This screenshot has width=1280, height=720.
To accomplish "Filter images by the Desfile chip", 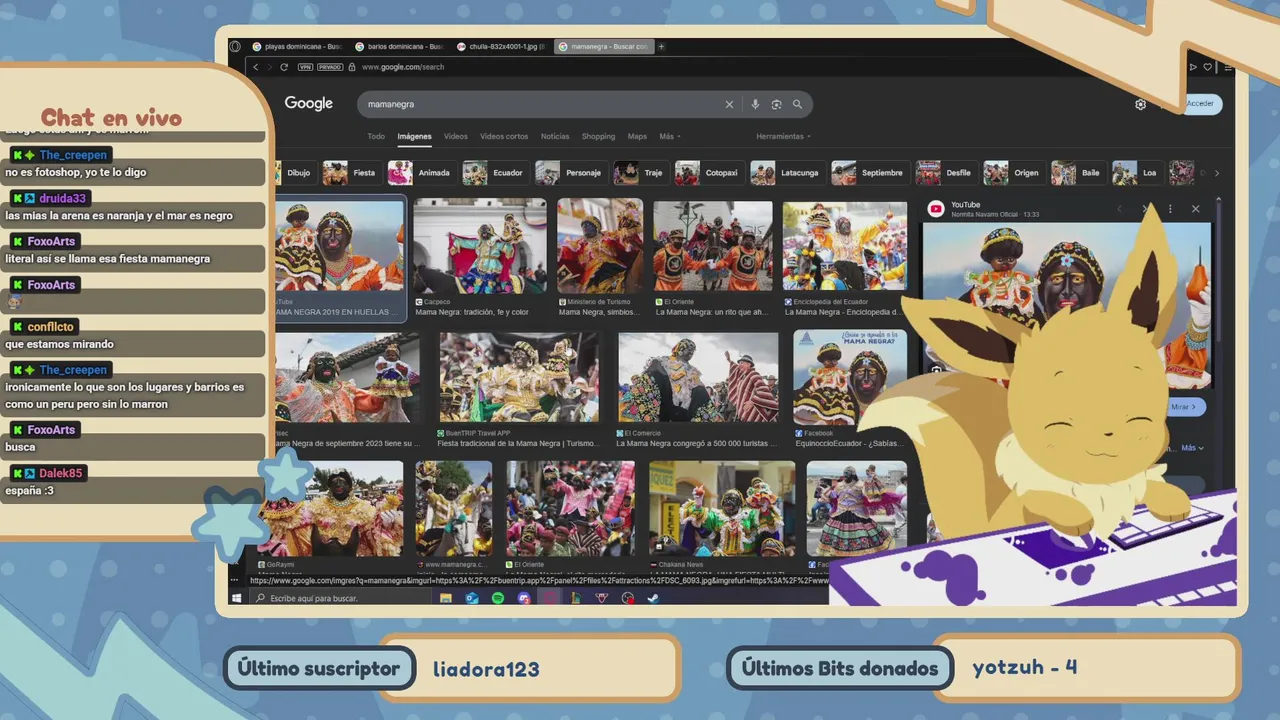I will [946, 173].
